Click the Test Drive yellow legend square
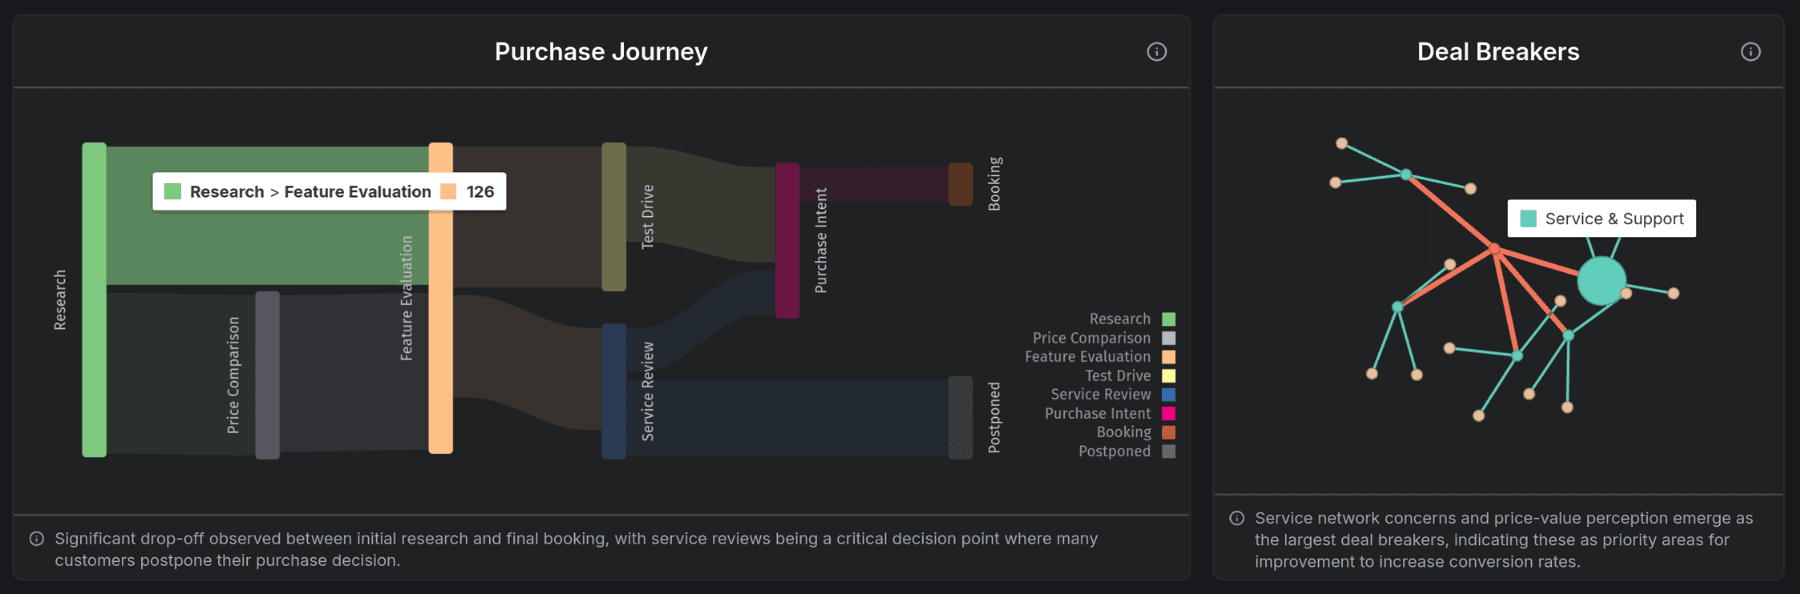Viewport: 1800px width, 594px height. click(1168, 375)
